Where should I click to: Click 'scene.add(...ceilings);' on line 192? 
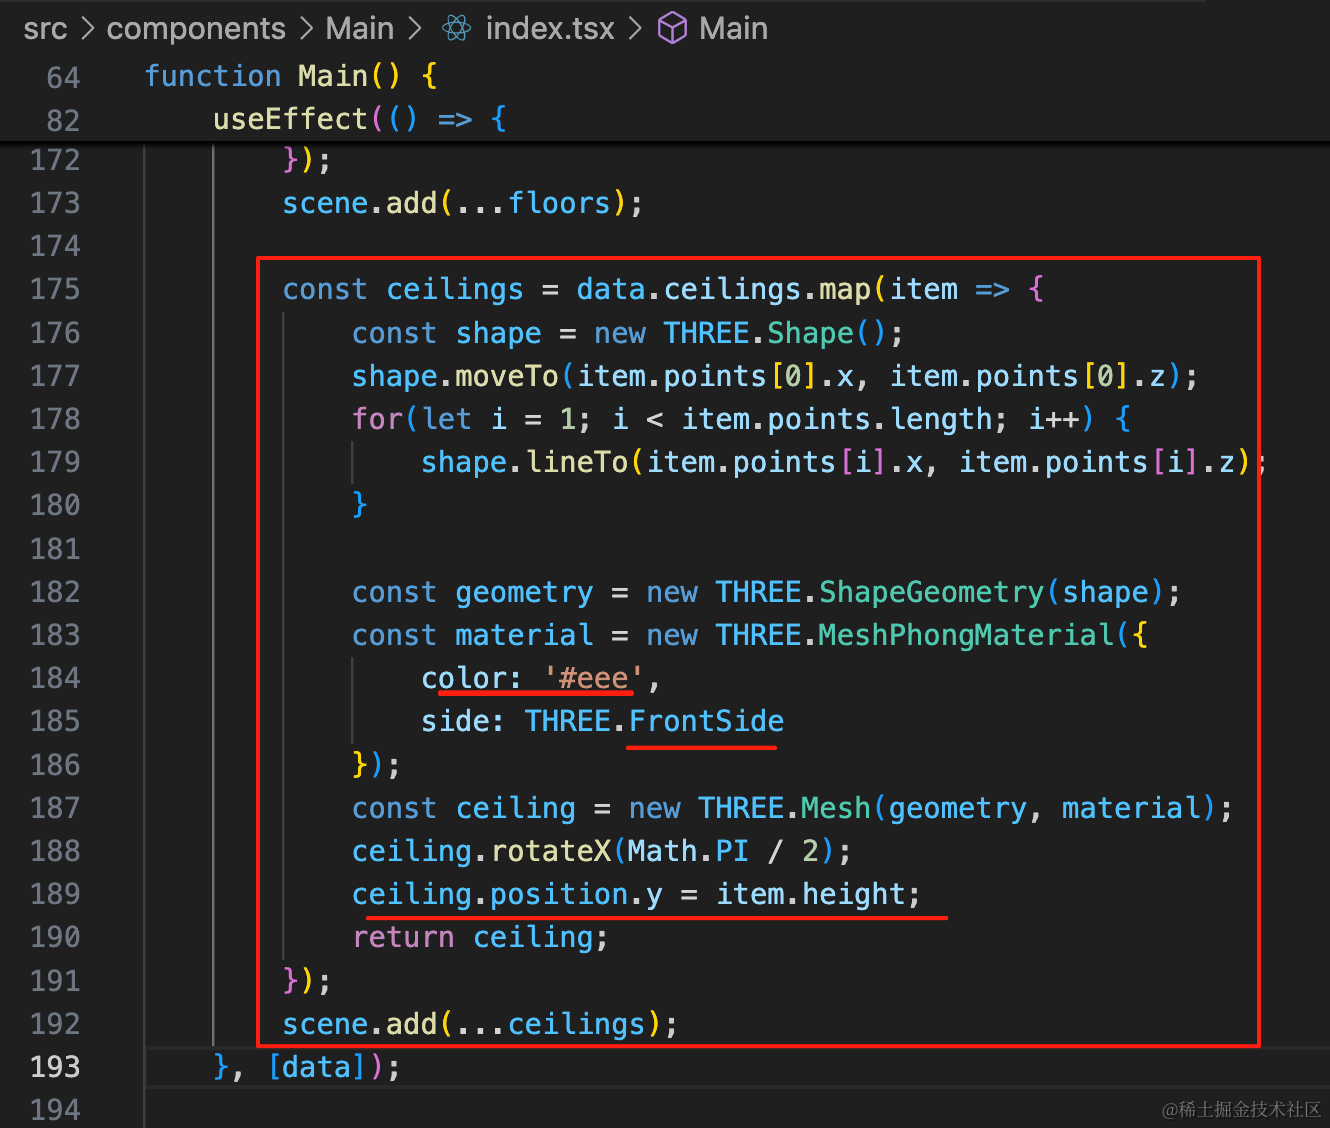pyautogui.click(x=480, y=1024)
